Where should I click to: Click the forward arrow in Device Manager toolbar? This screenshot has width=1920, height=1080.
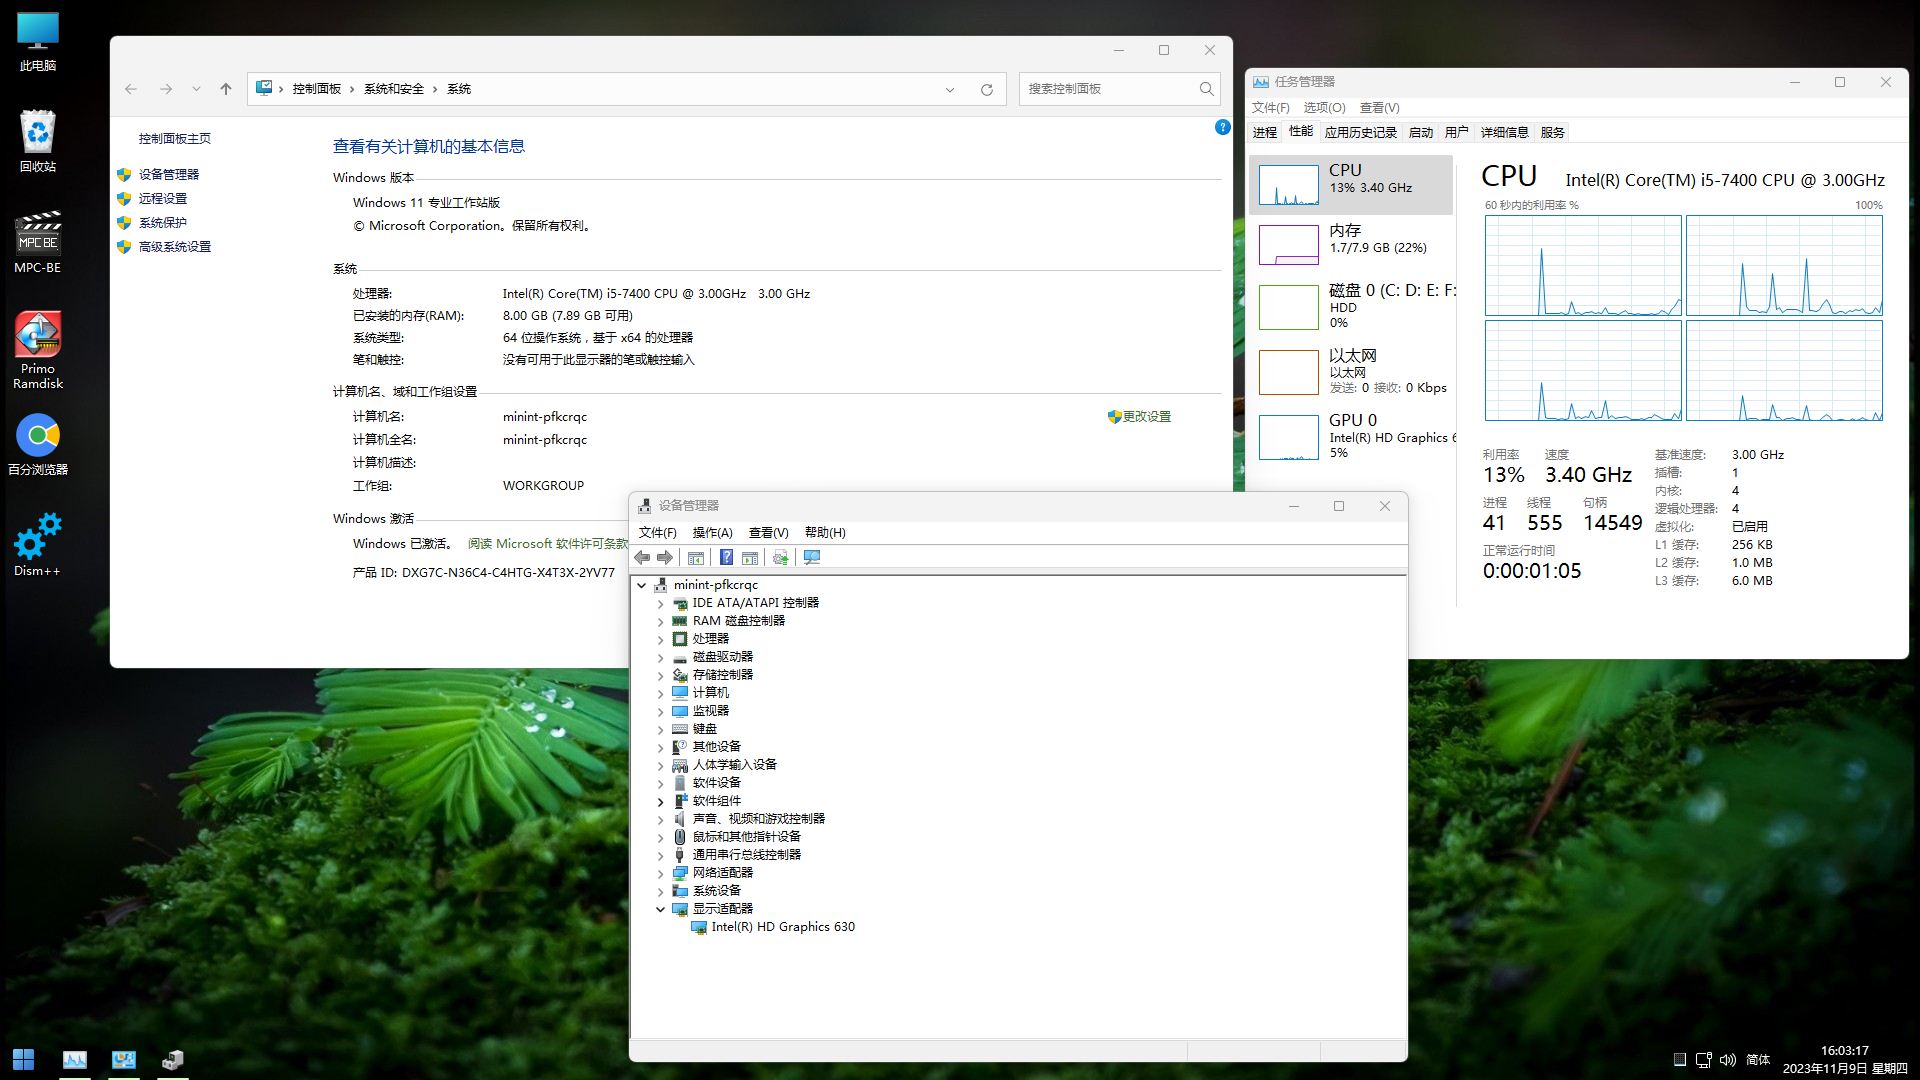click(x=665, y=558)
